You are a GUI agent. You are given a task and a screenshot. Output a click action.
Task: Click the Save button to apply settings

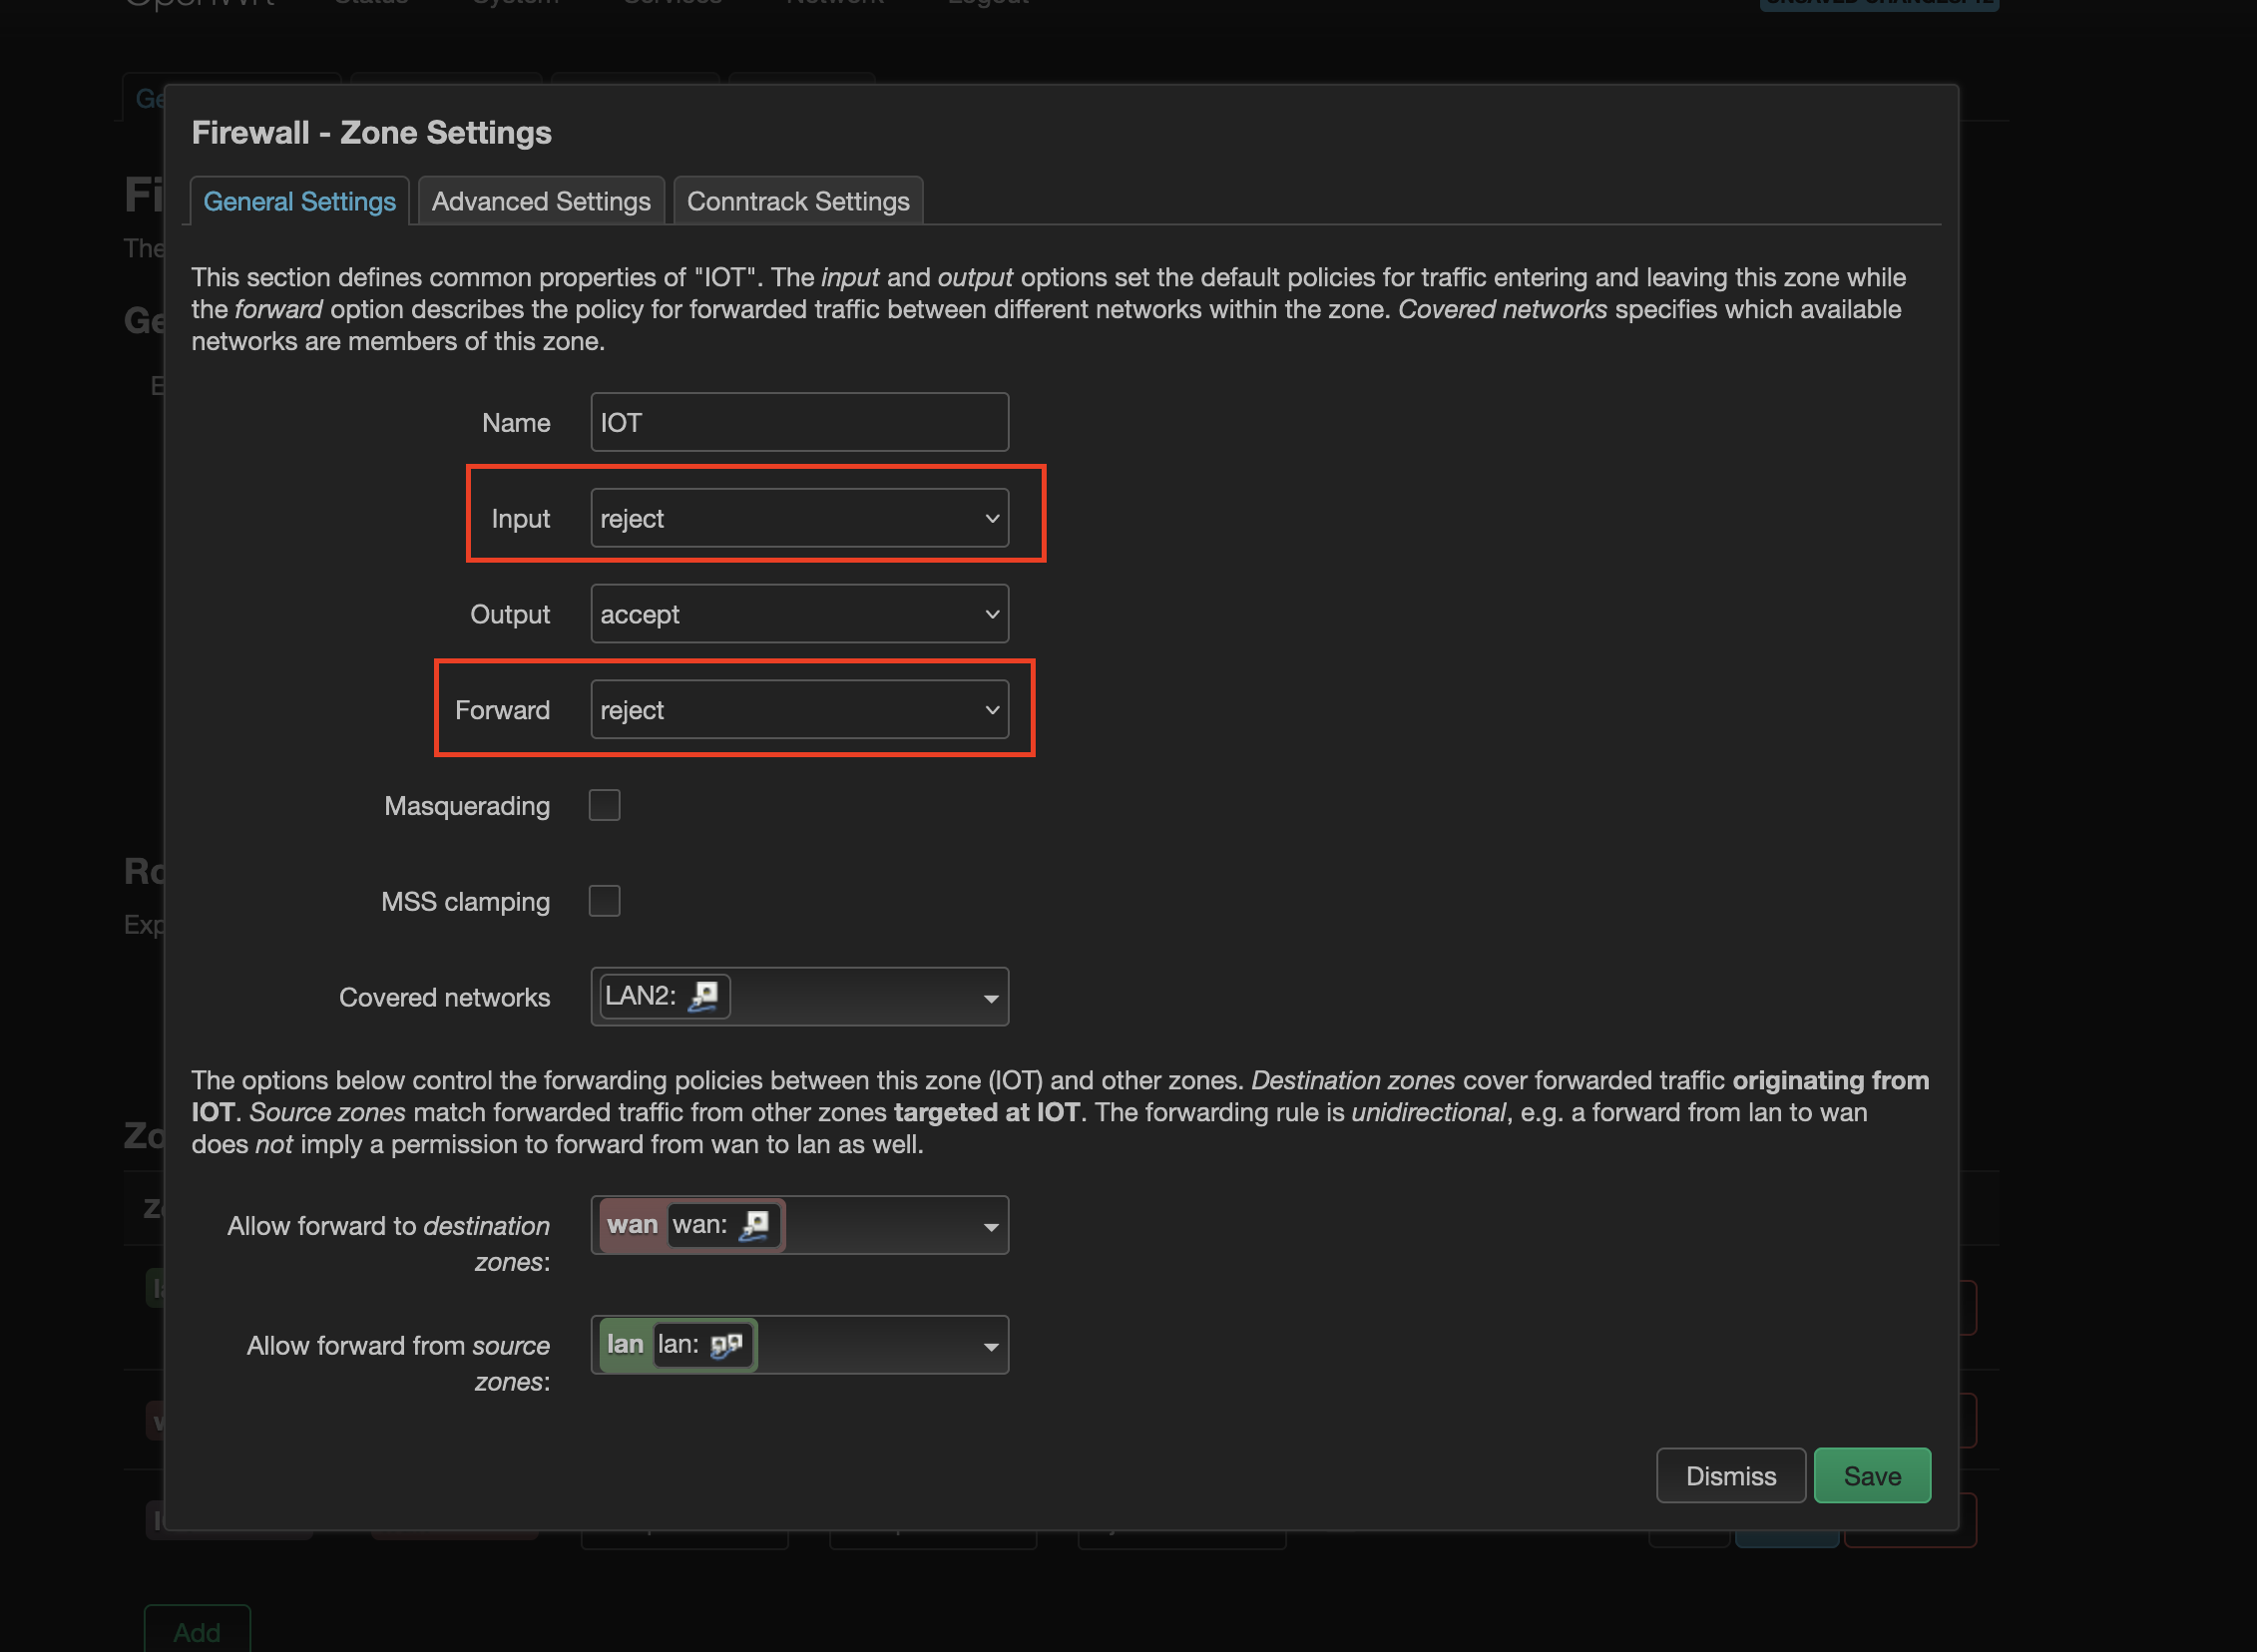[1870, 1473]
